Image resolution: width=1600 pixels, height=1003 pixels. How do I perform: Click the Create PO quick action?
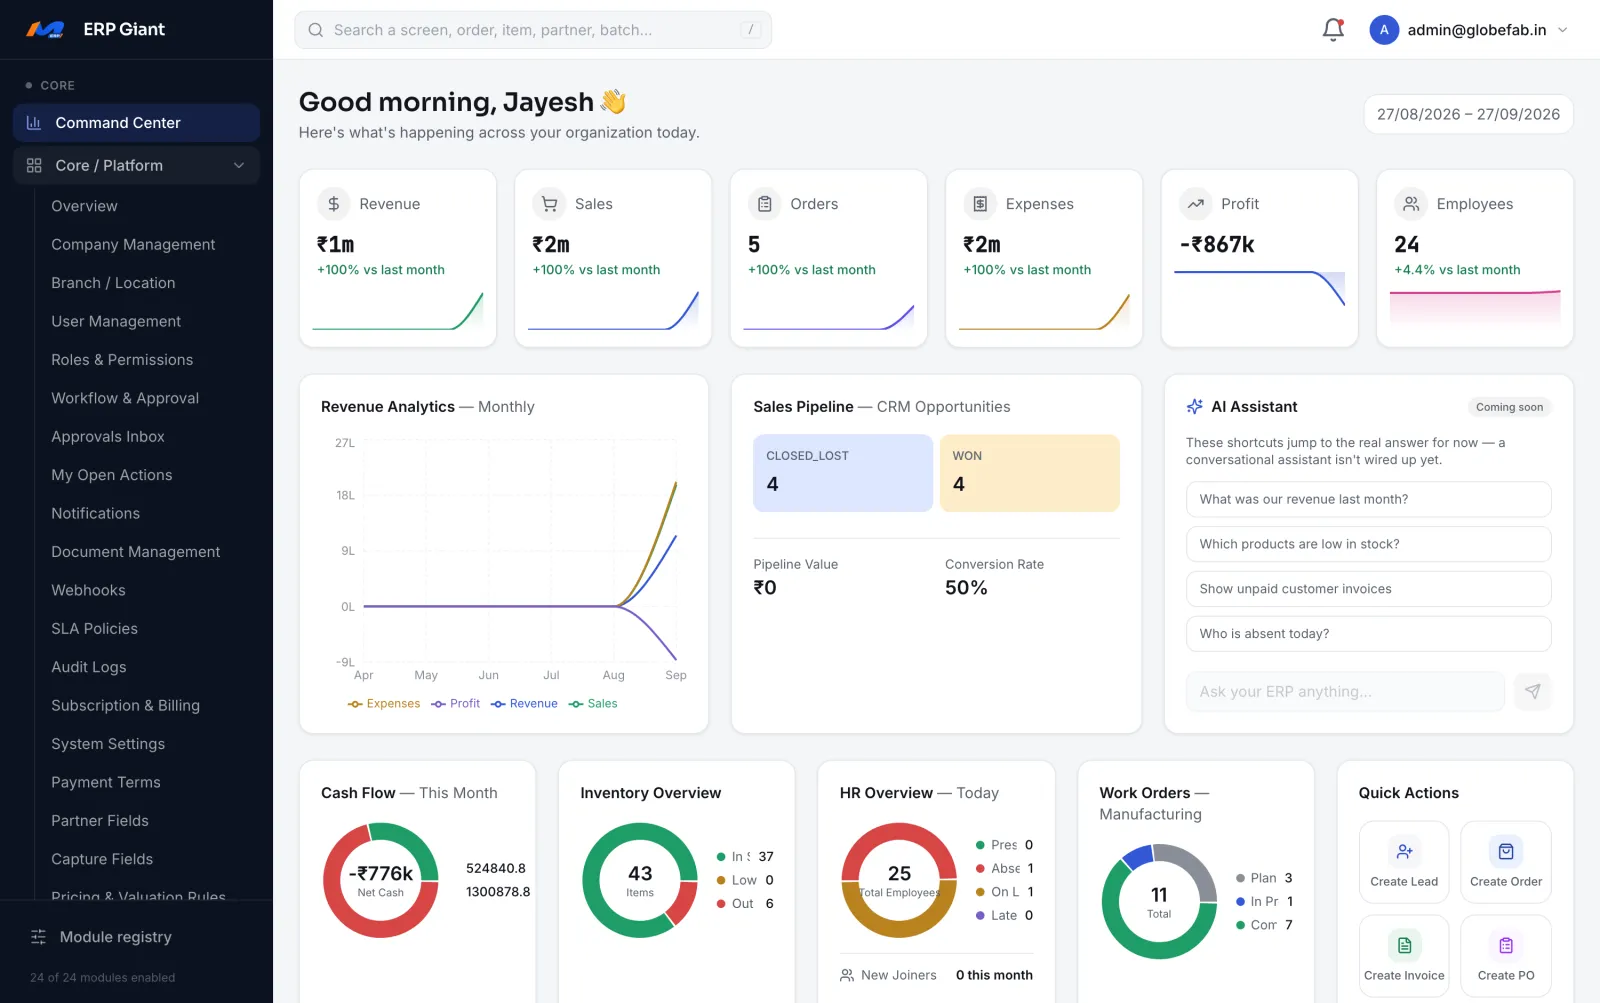coord(1506,956)
